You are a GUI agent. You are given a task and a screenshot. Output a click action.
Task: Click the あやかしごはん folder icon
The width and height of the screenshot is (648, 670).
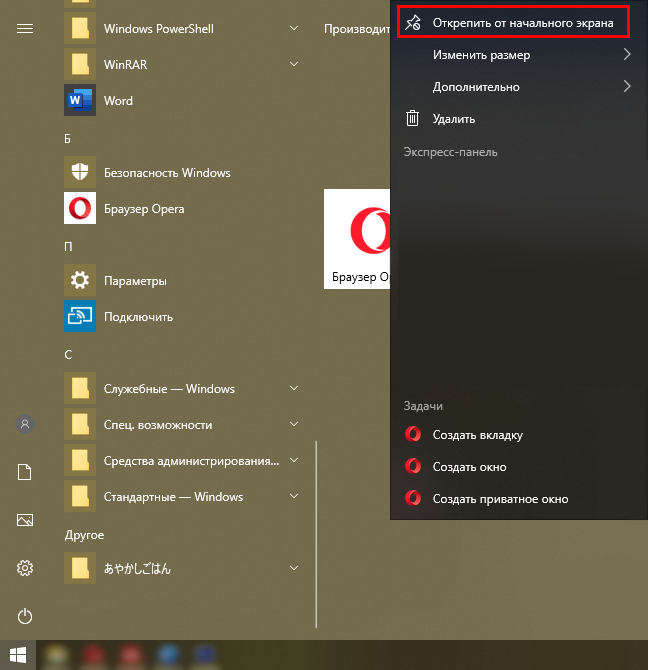point(80,568)
